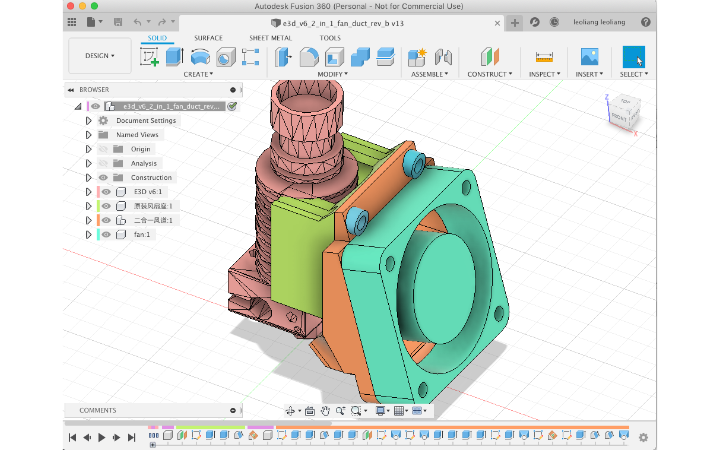The width and height of the screenshot is (720, 450).
Task: Select the Fillet tool icon
Action: click(309, 57)
